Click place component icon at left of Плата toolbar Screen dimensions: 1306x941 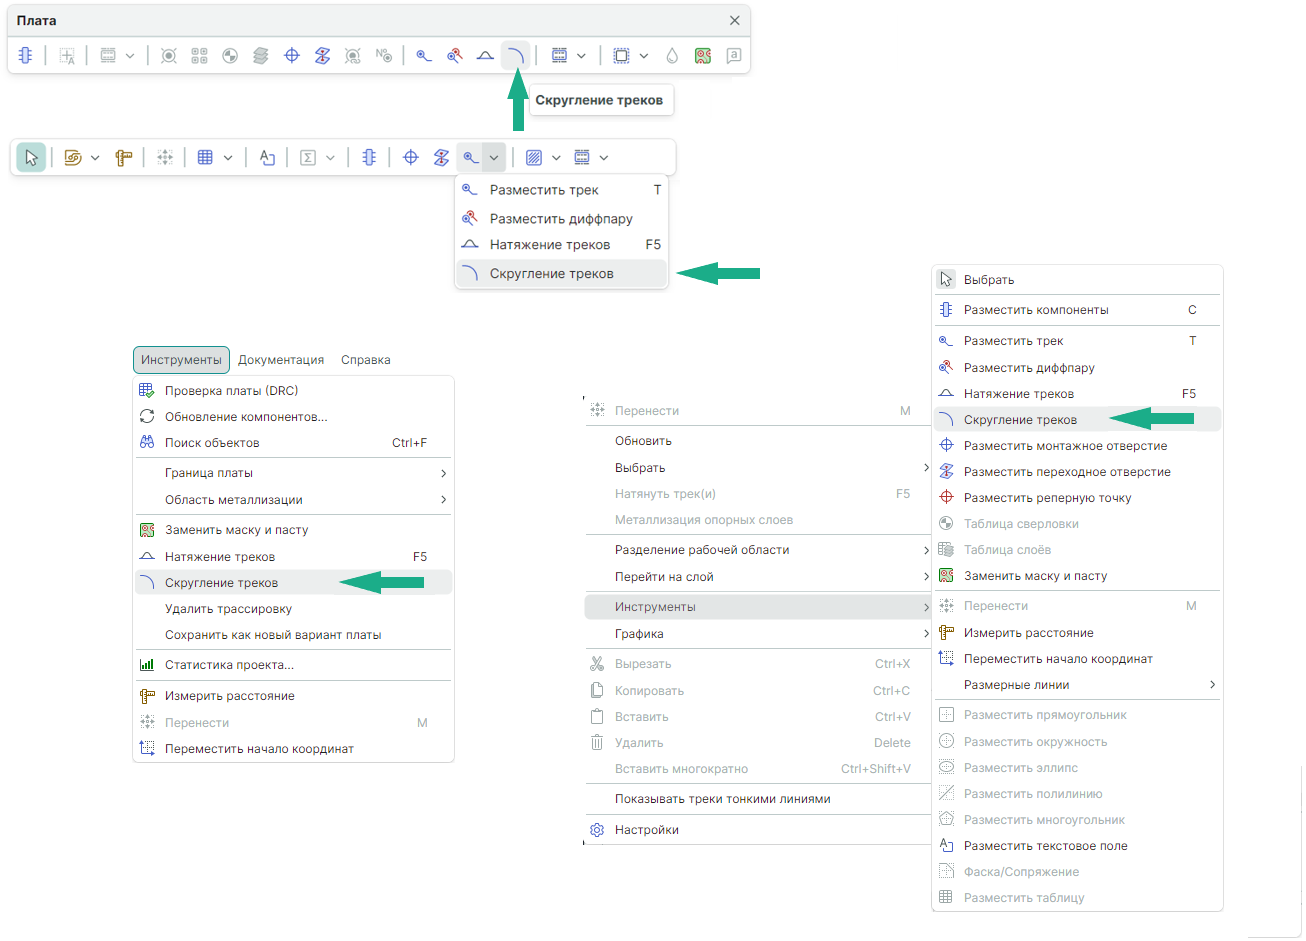26,56
